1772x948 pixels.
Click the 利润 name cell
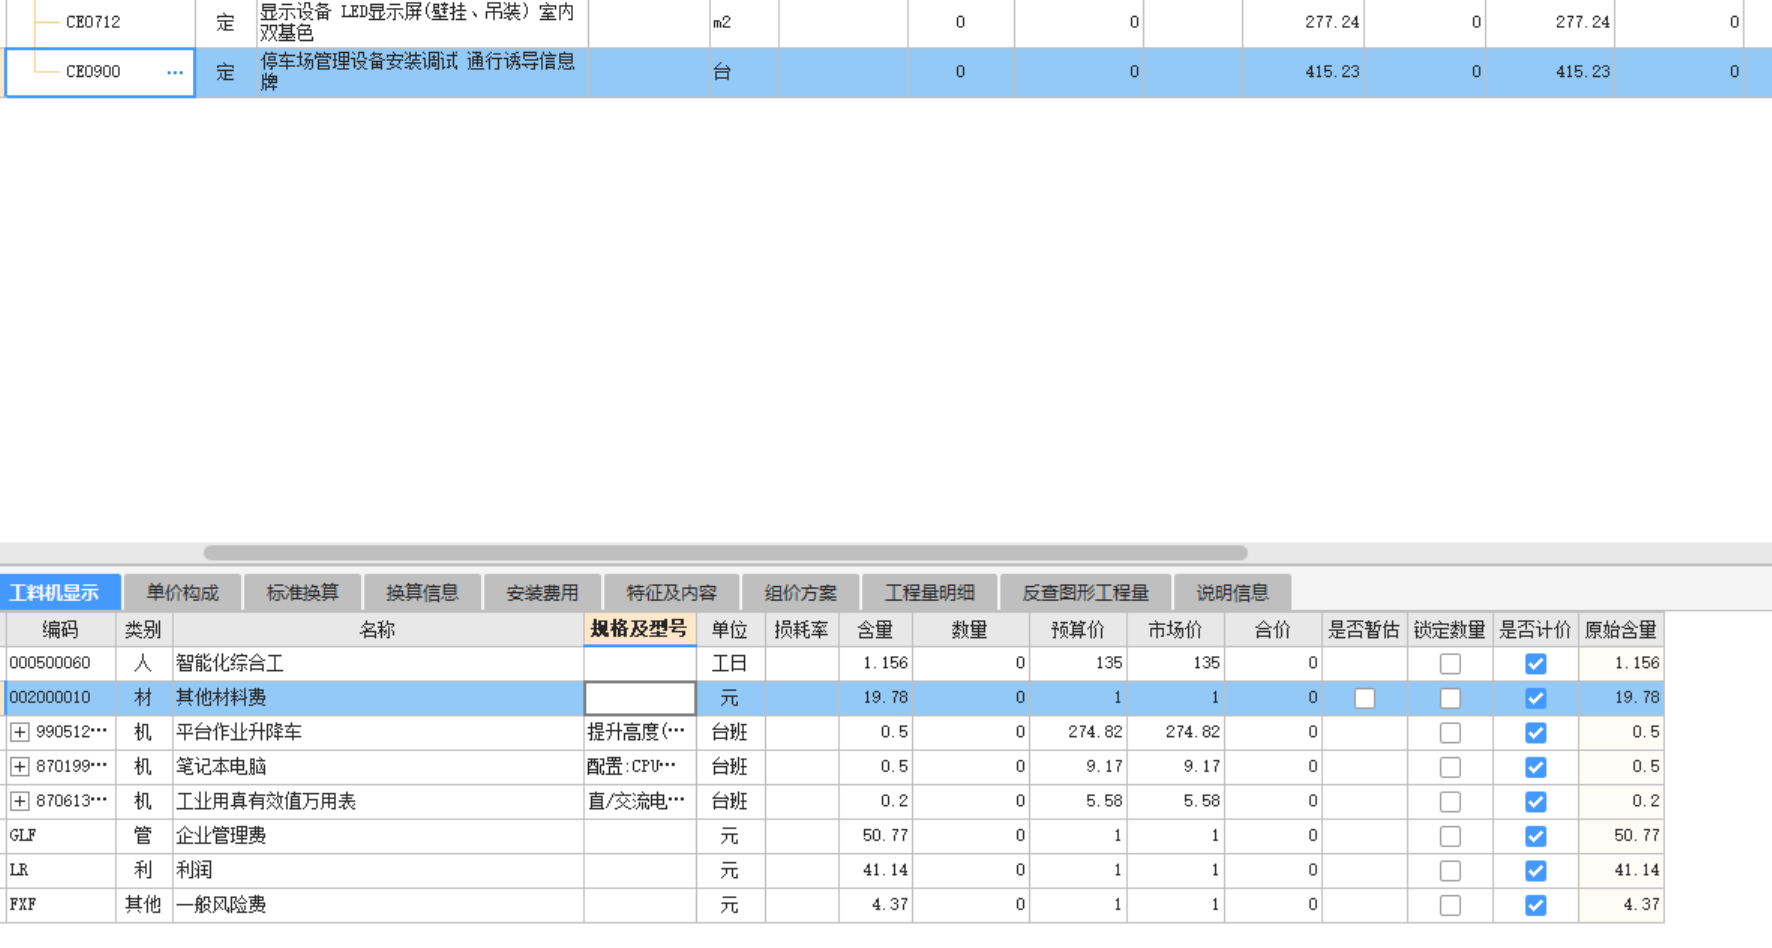coord(378,870)
